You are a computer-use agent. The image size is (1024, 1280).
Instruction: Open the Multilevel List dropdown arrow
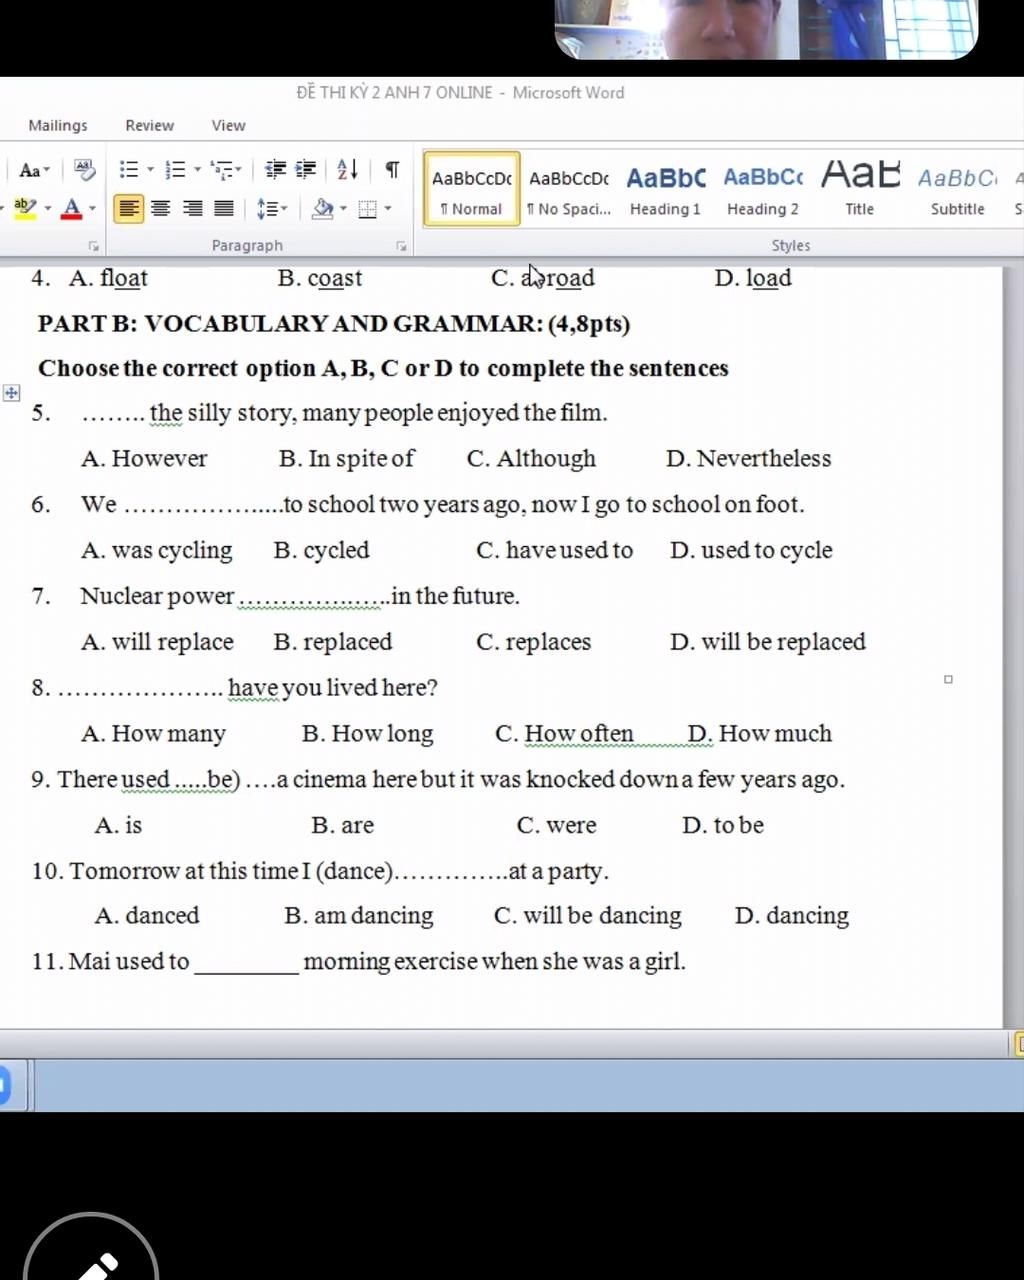(x=238, y=171)
